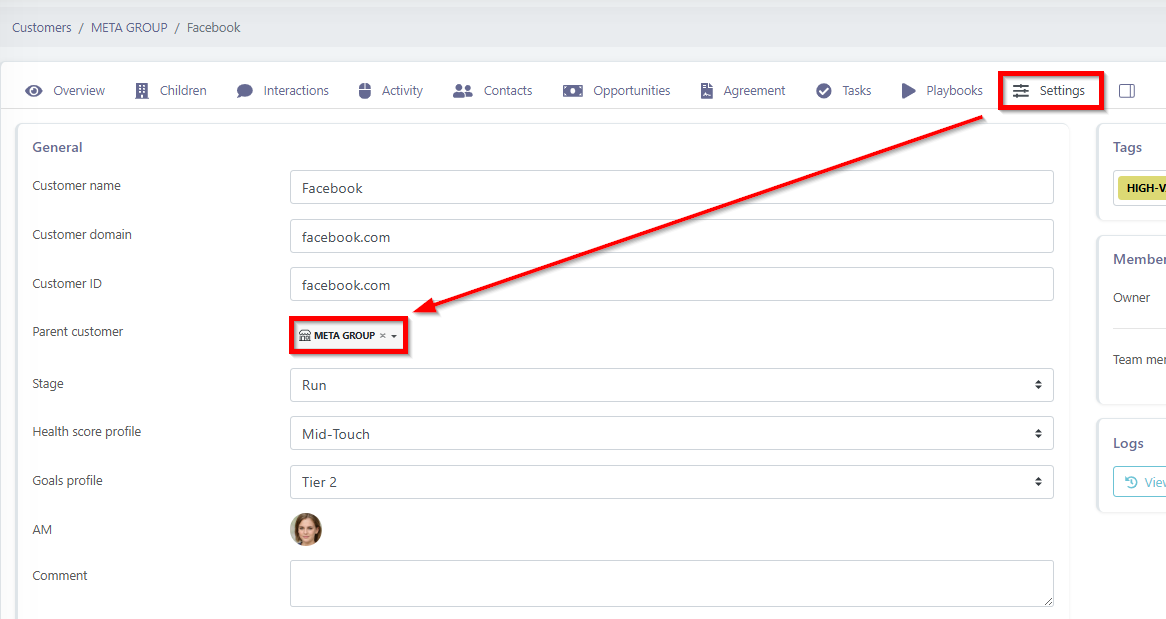Open the Goals profile dropdown
This screenshot has width=1166, height=619.
coord(671,482)
